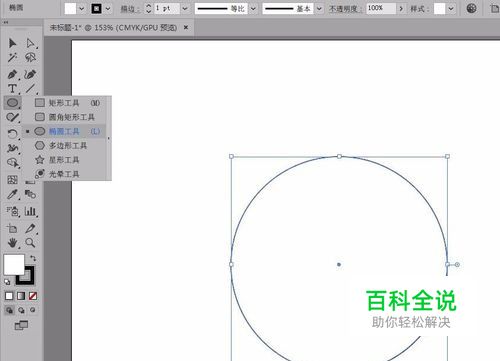Collapse the toolbar with double arrows

pyautogui.click(x=6, y=23)
